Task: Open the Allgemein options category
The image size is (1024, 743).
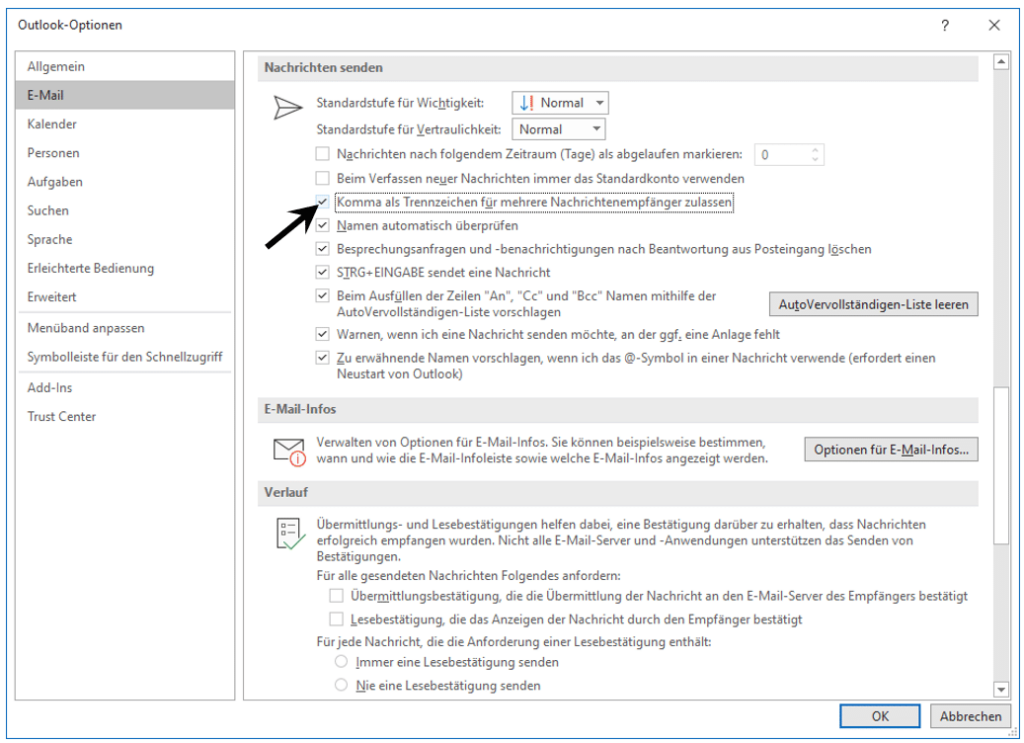Action: 124,67
